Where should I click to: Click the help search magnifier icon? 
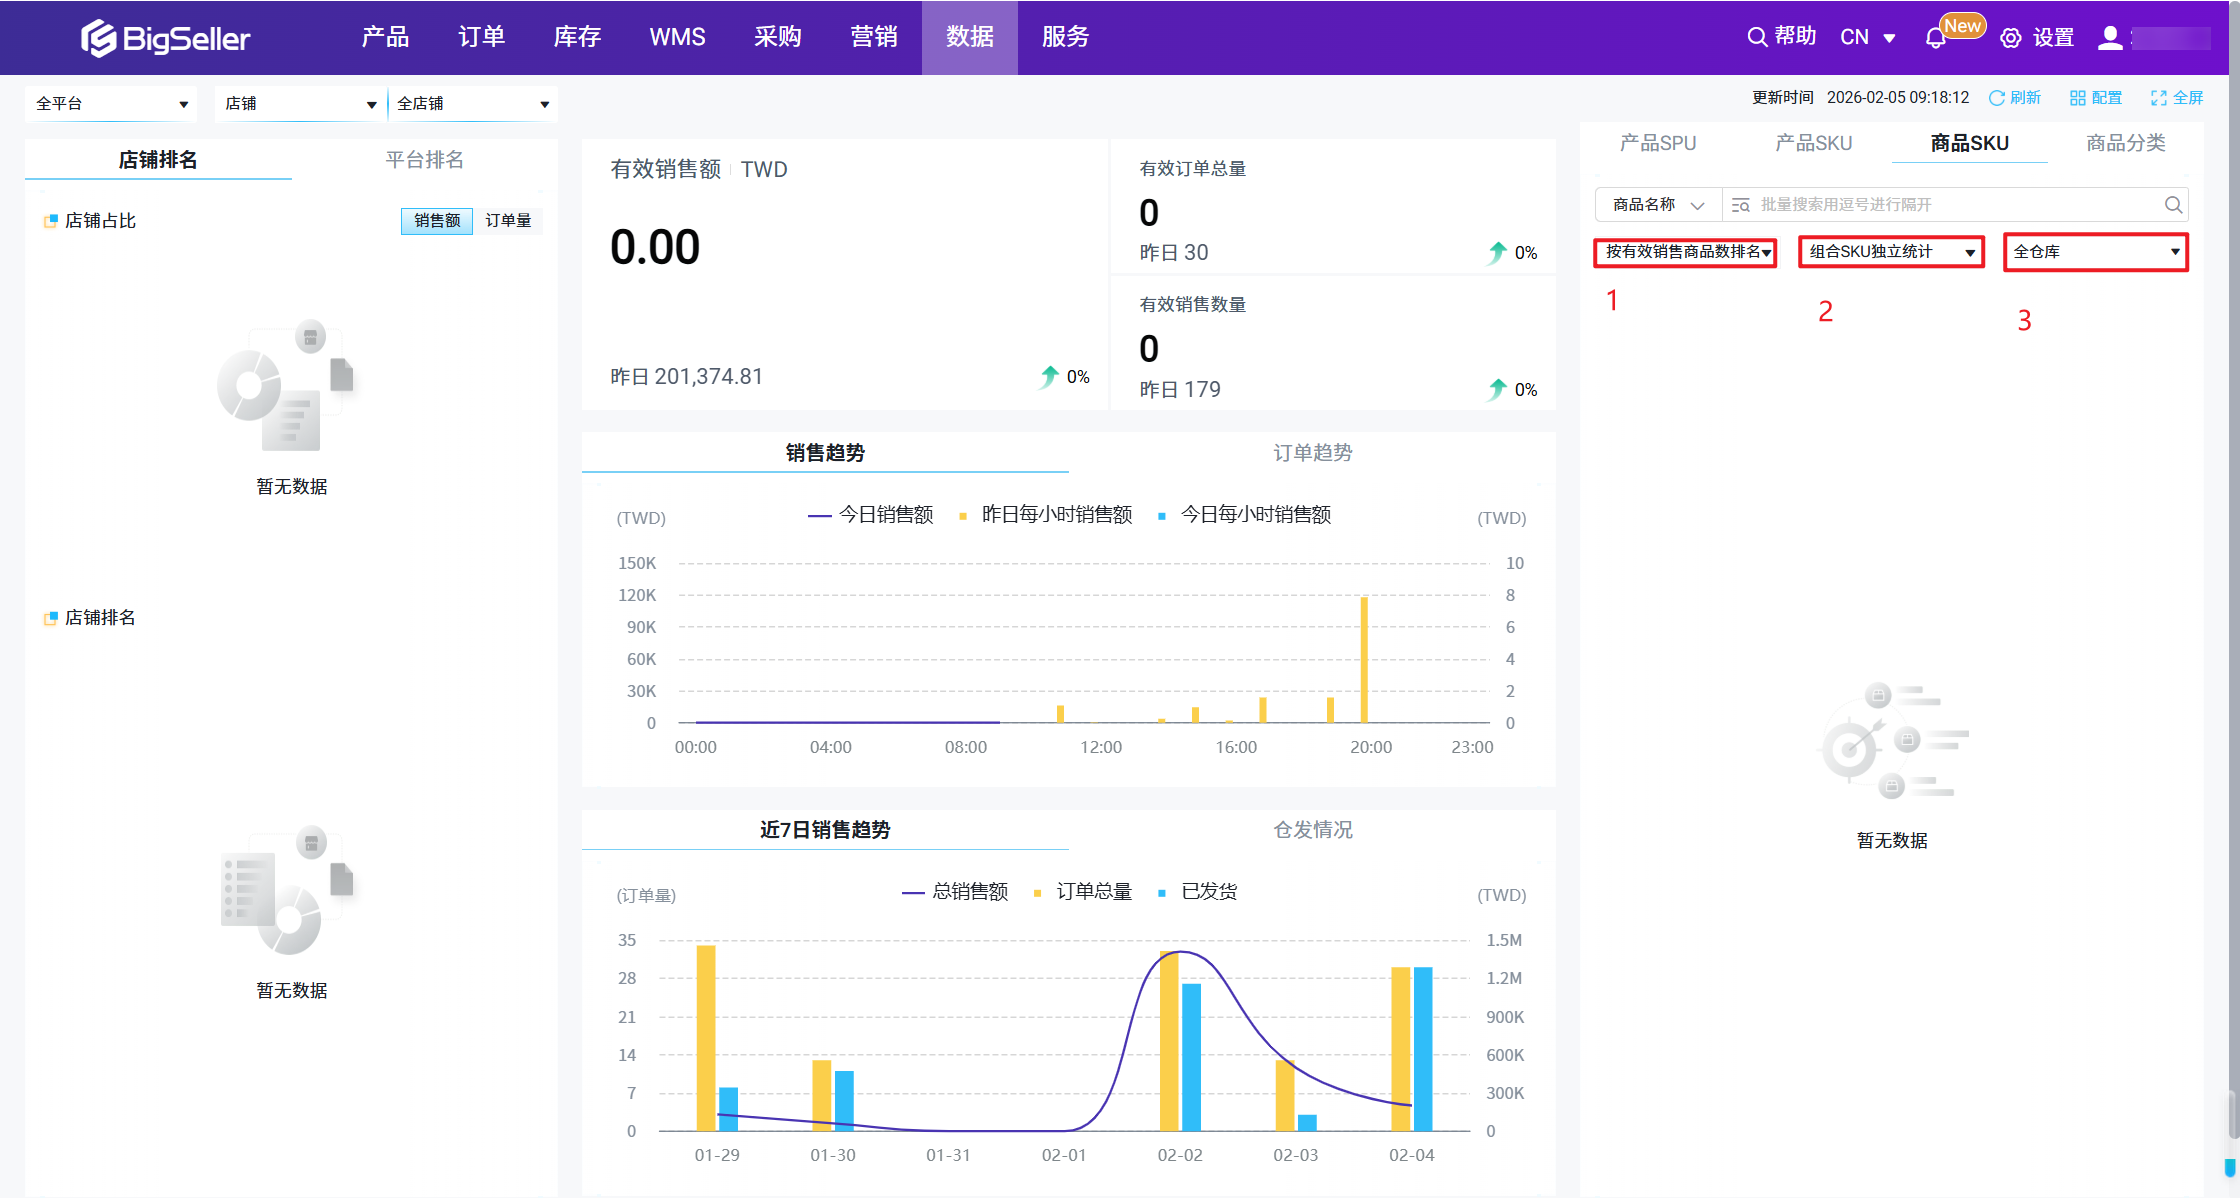coord(1757,37)
